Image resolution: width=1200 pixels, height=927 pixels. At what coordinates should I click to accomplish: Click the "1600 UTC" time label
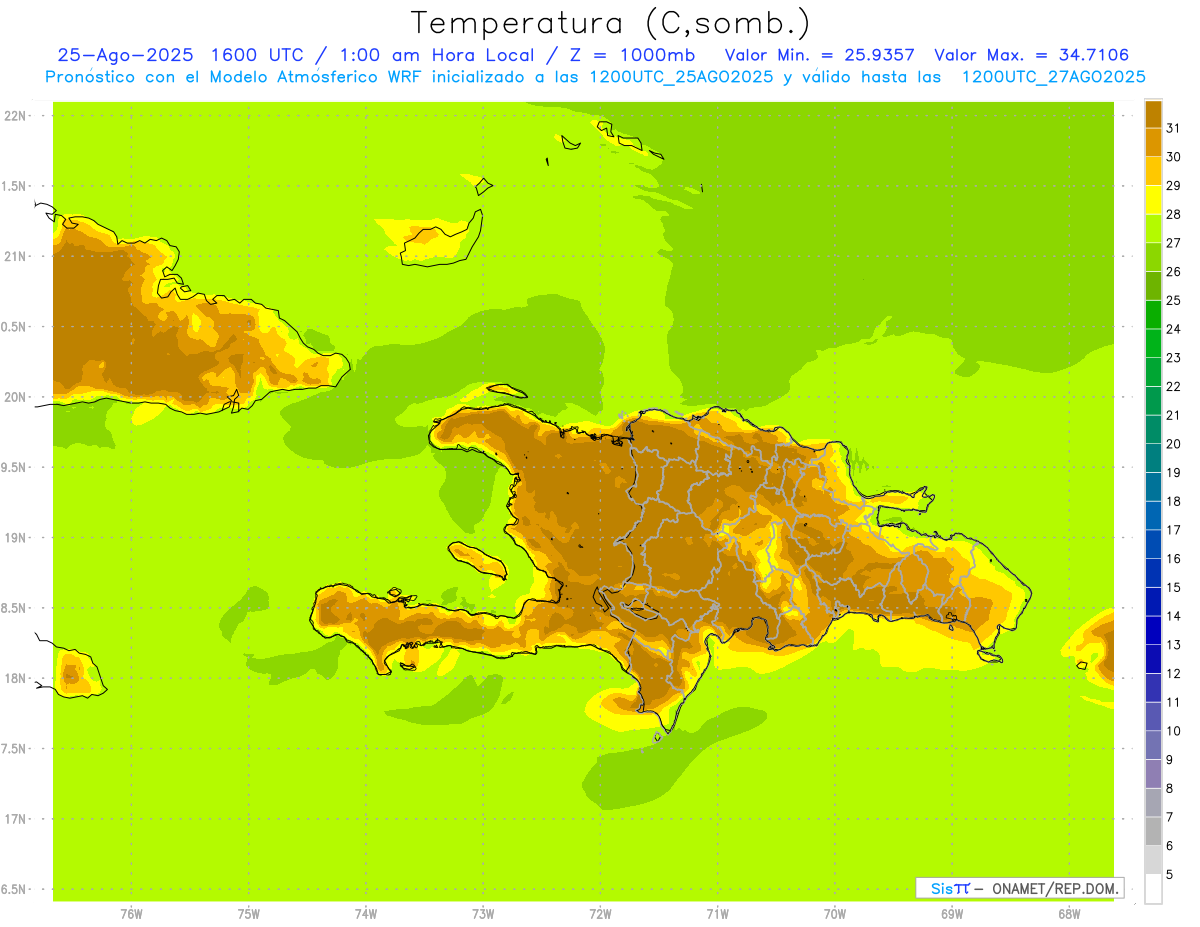tap(257, 55)
